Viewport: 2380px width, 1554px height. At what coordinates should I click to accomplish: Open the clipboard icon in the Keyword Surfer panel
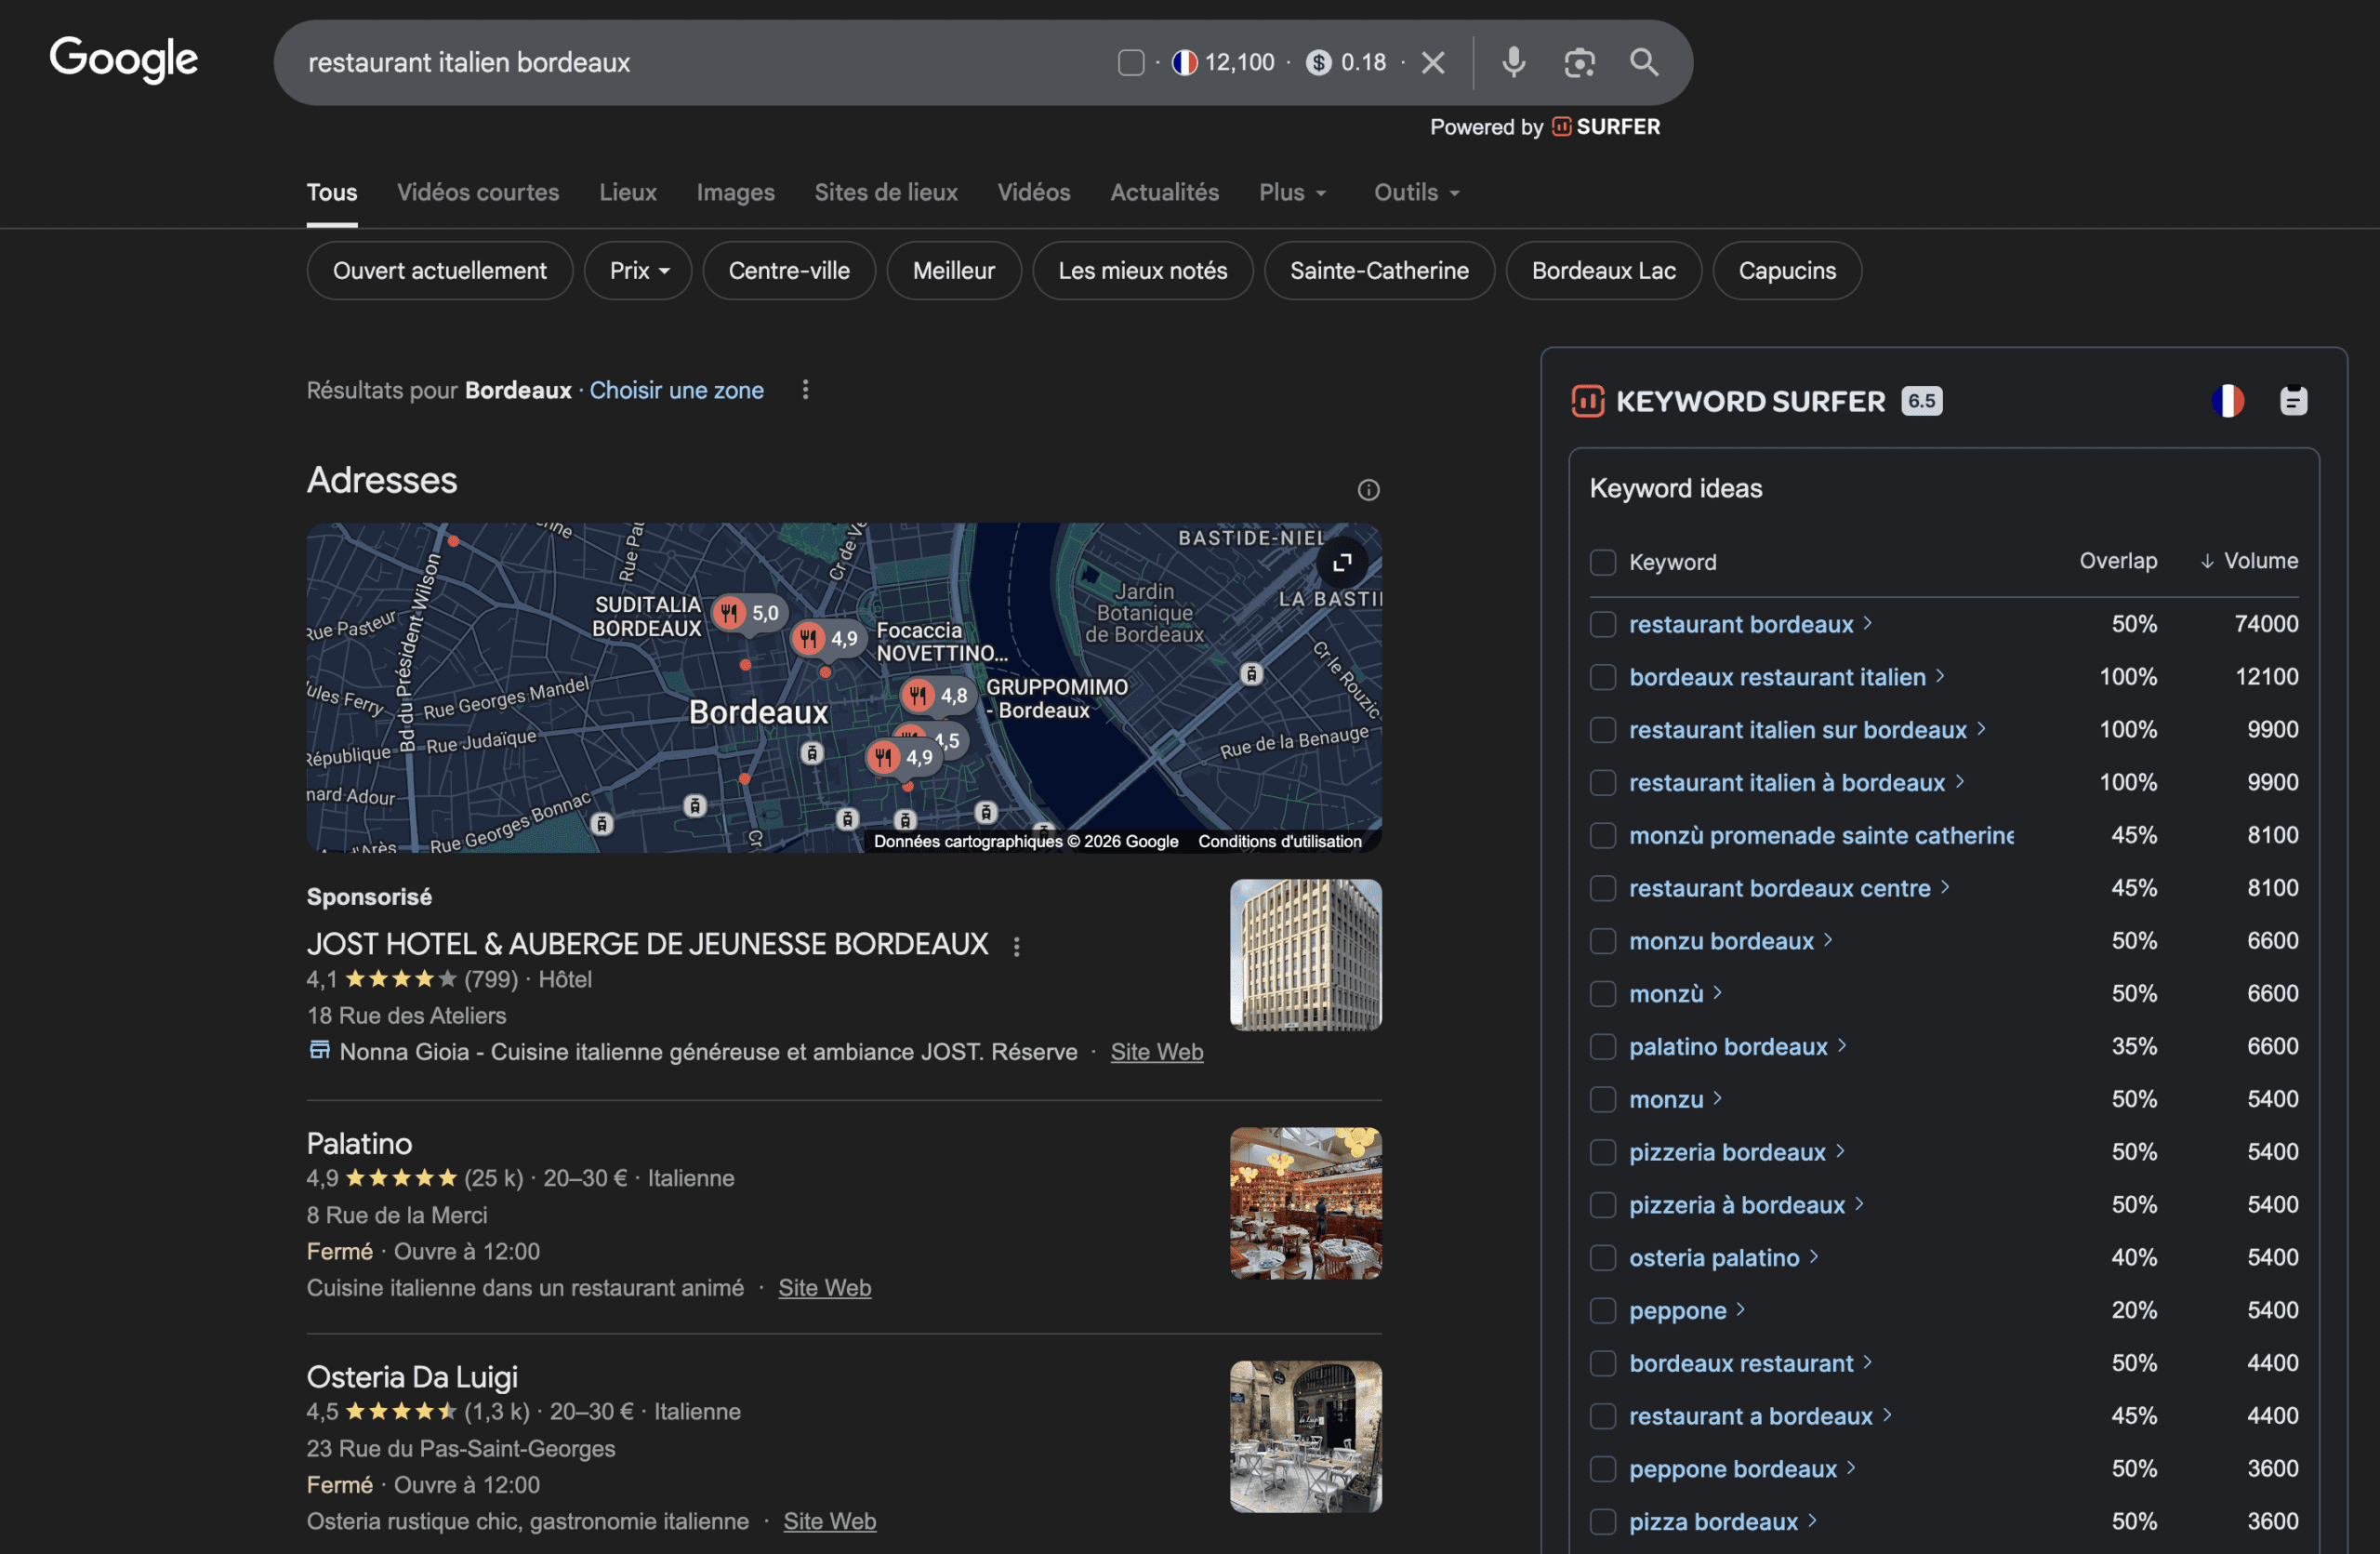coord(2292,400)
